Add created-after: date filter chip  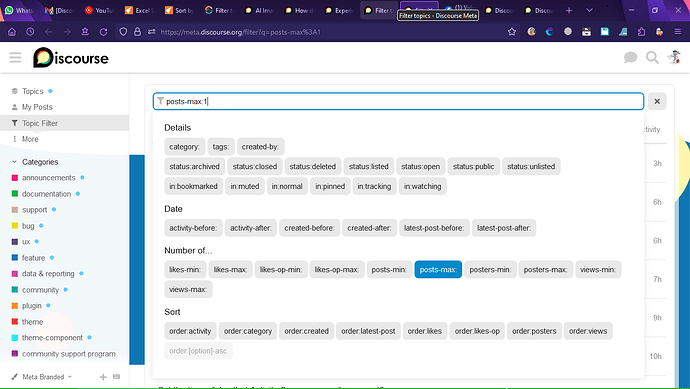coord(369,228)
